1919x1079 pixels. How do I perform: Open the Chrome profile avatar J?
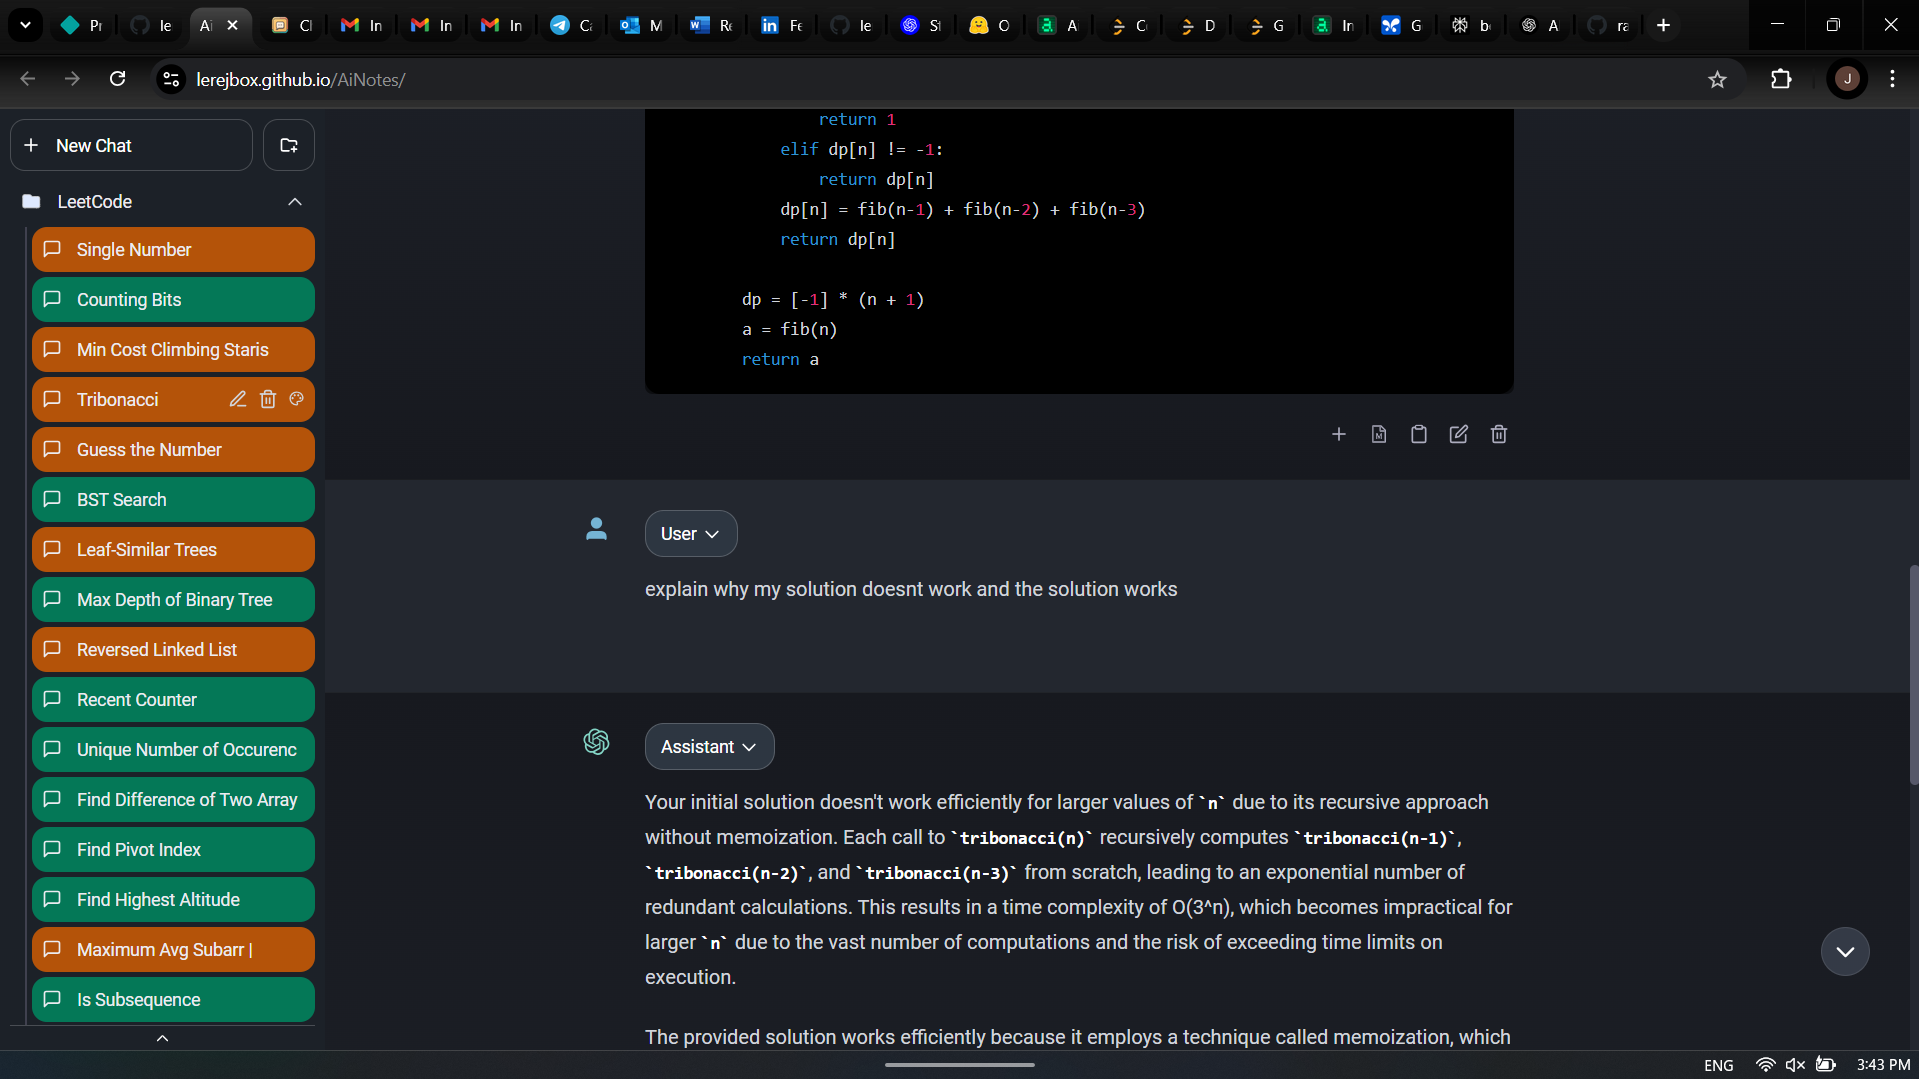point(1846,79)
